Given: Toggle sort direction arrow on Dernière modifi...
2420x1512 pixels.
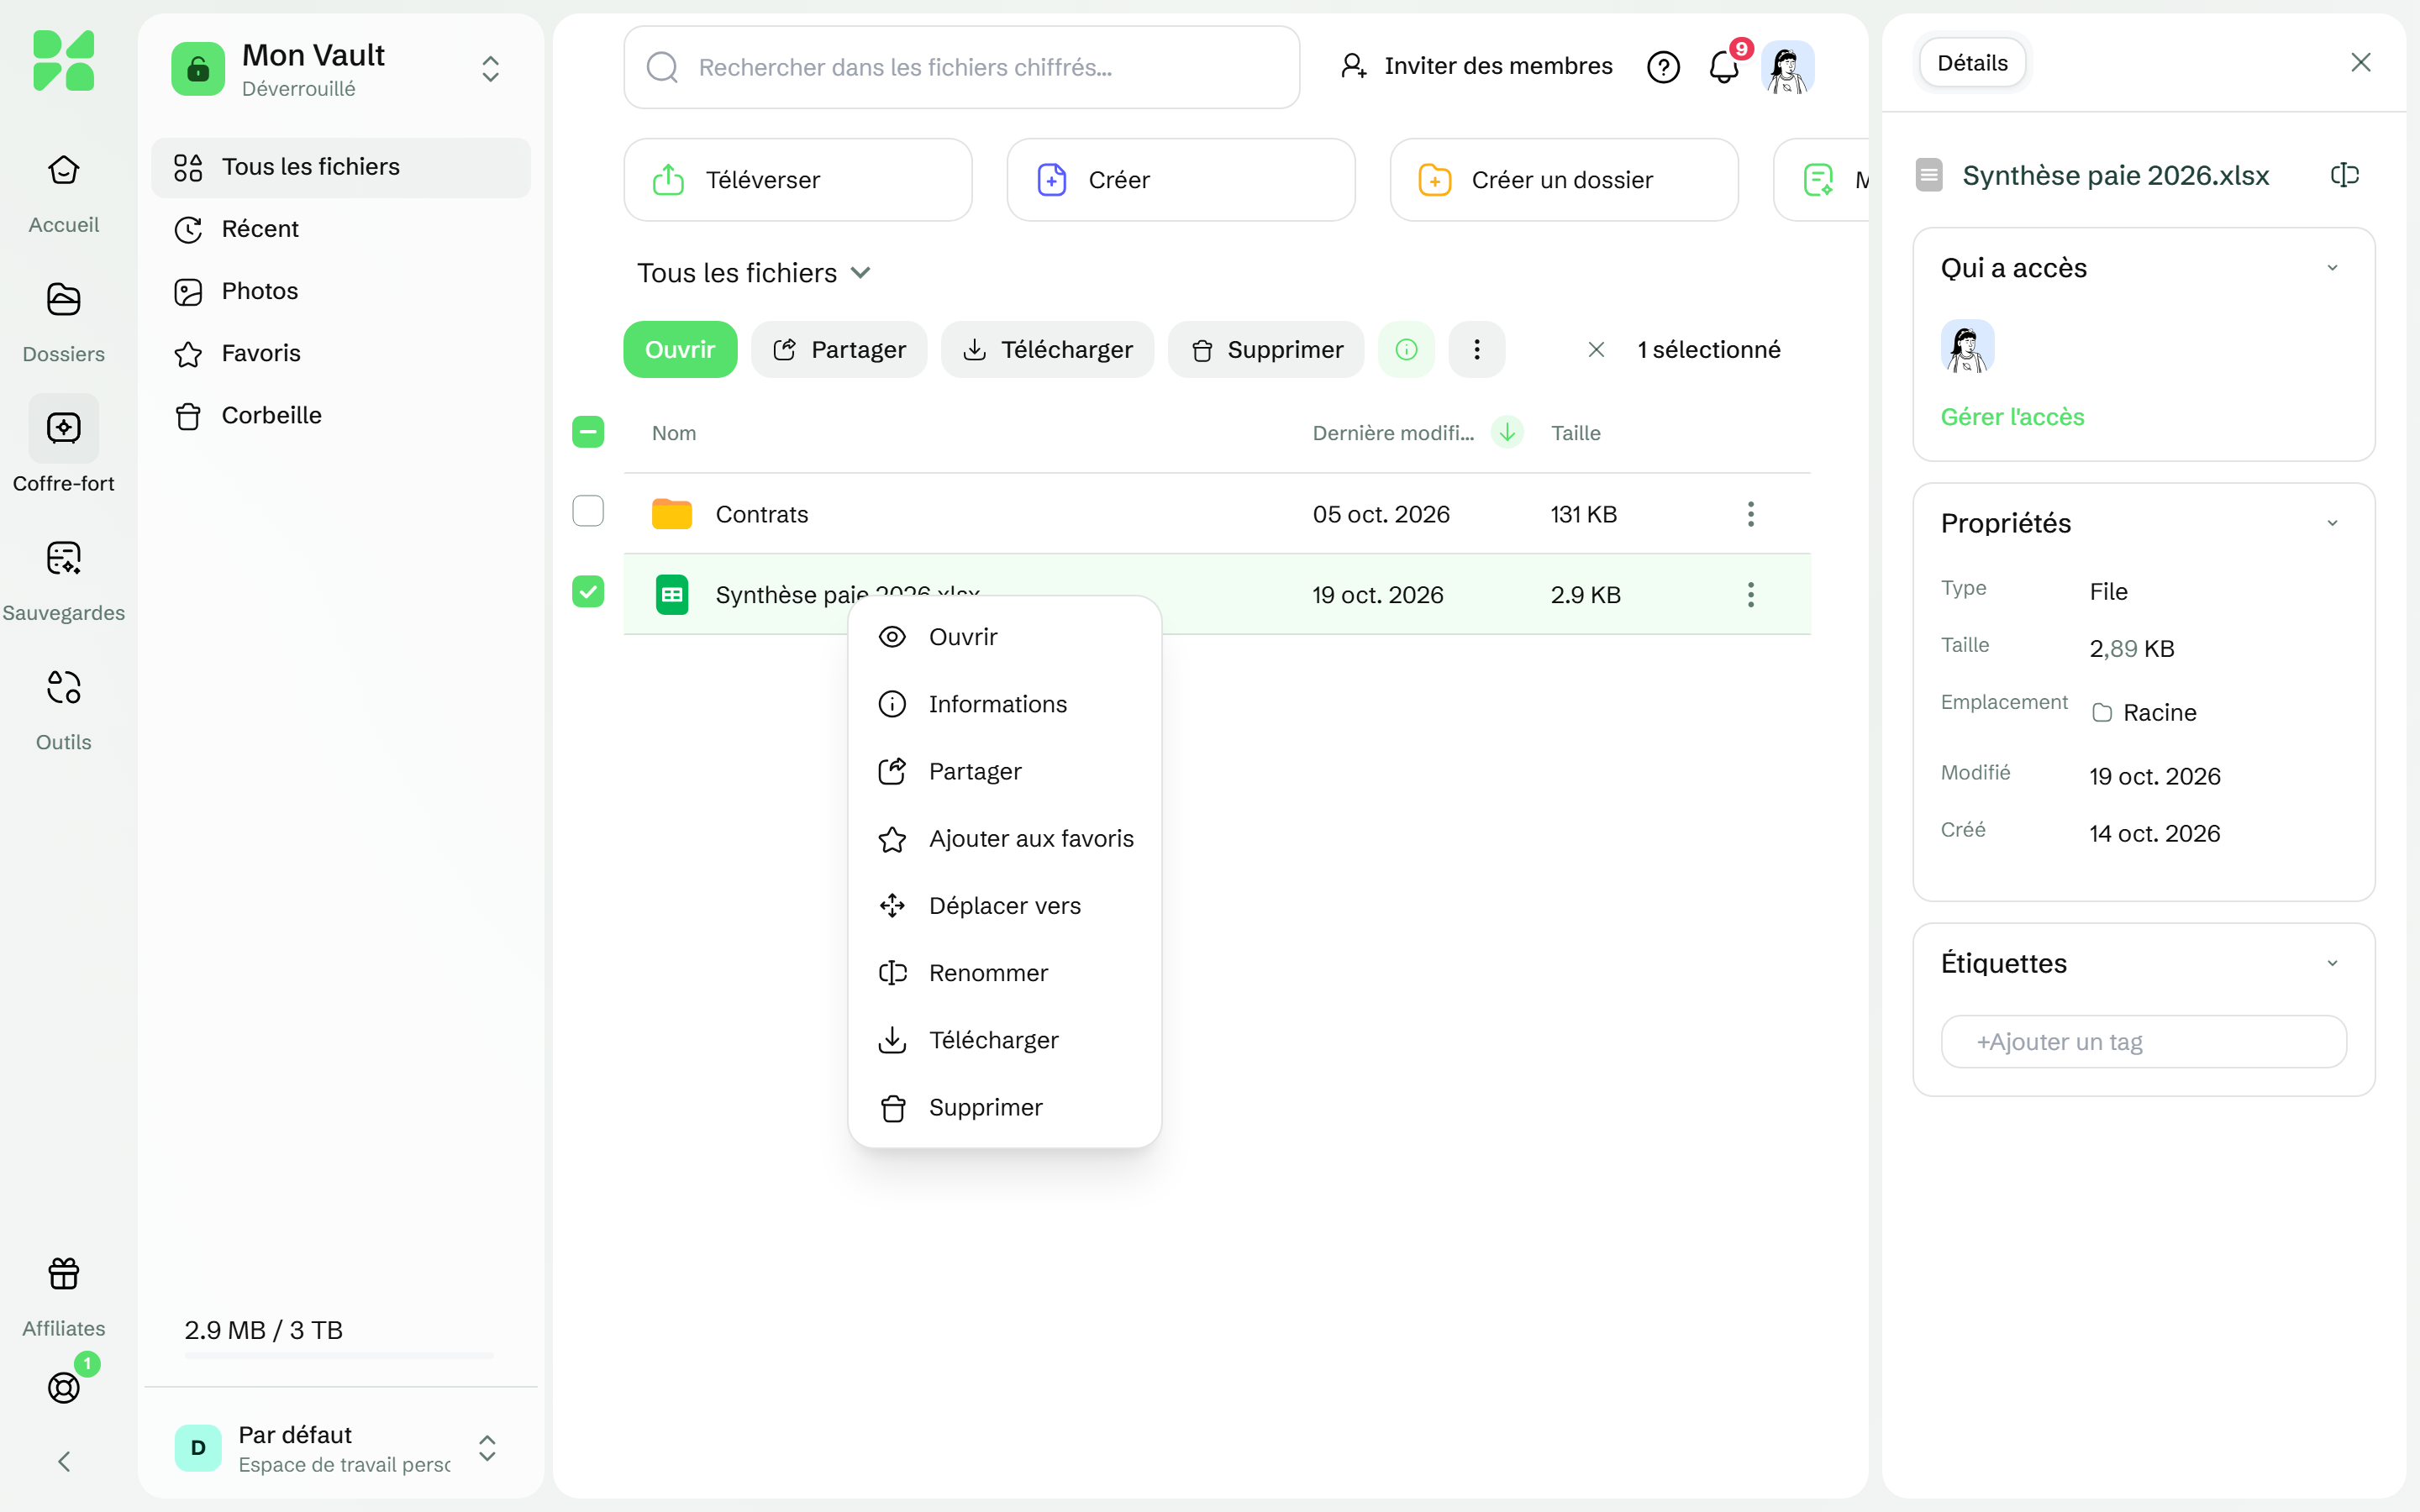Looking at the screenshot, I should click(1507, 432).
